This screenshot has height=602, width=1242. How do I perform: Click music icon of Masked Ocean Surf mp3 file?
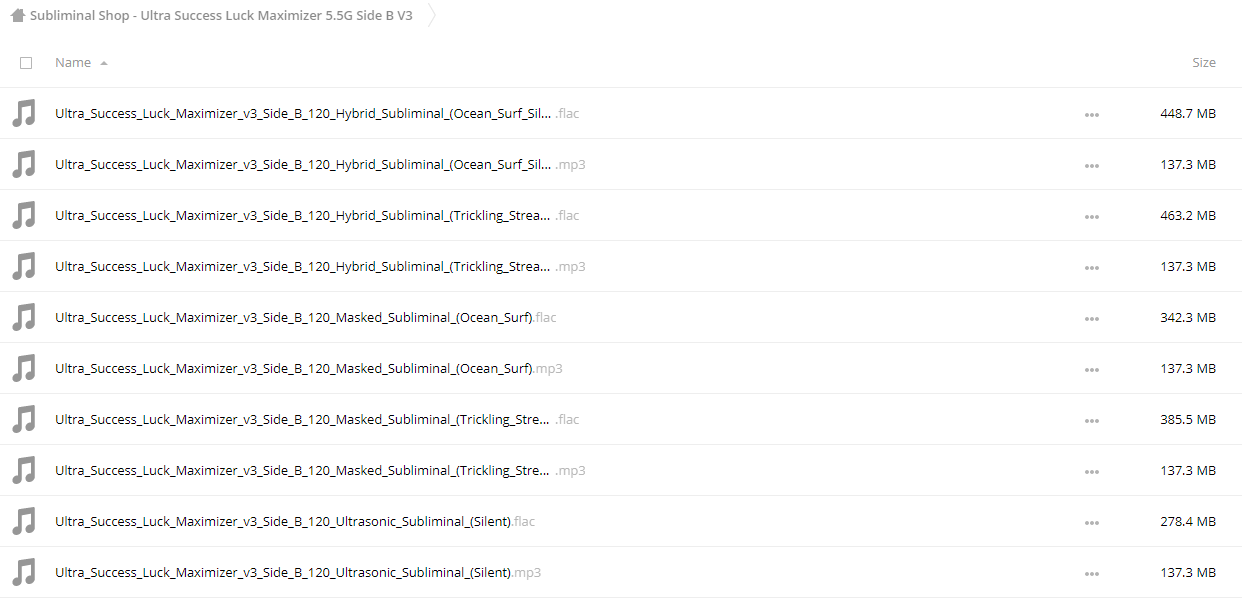24,368
